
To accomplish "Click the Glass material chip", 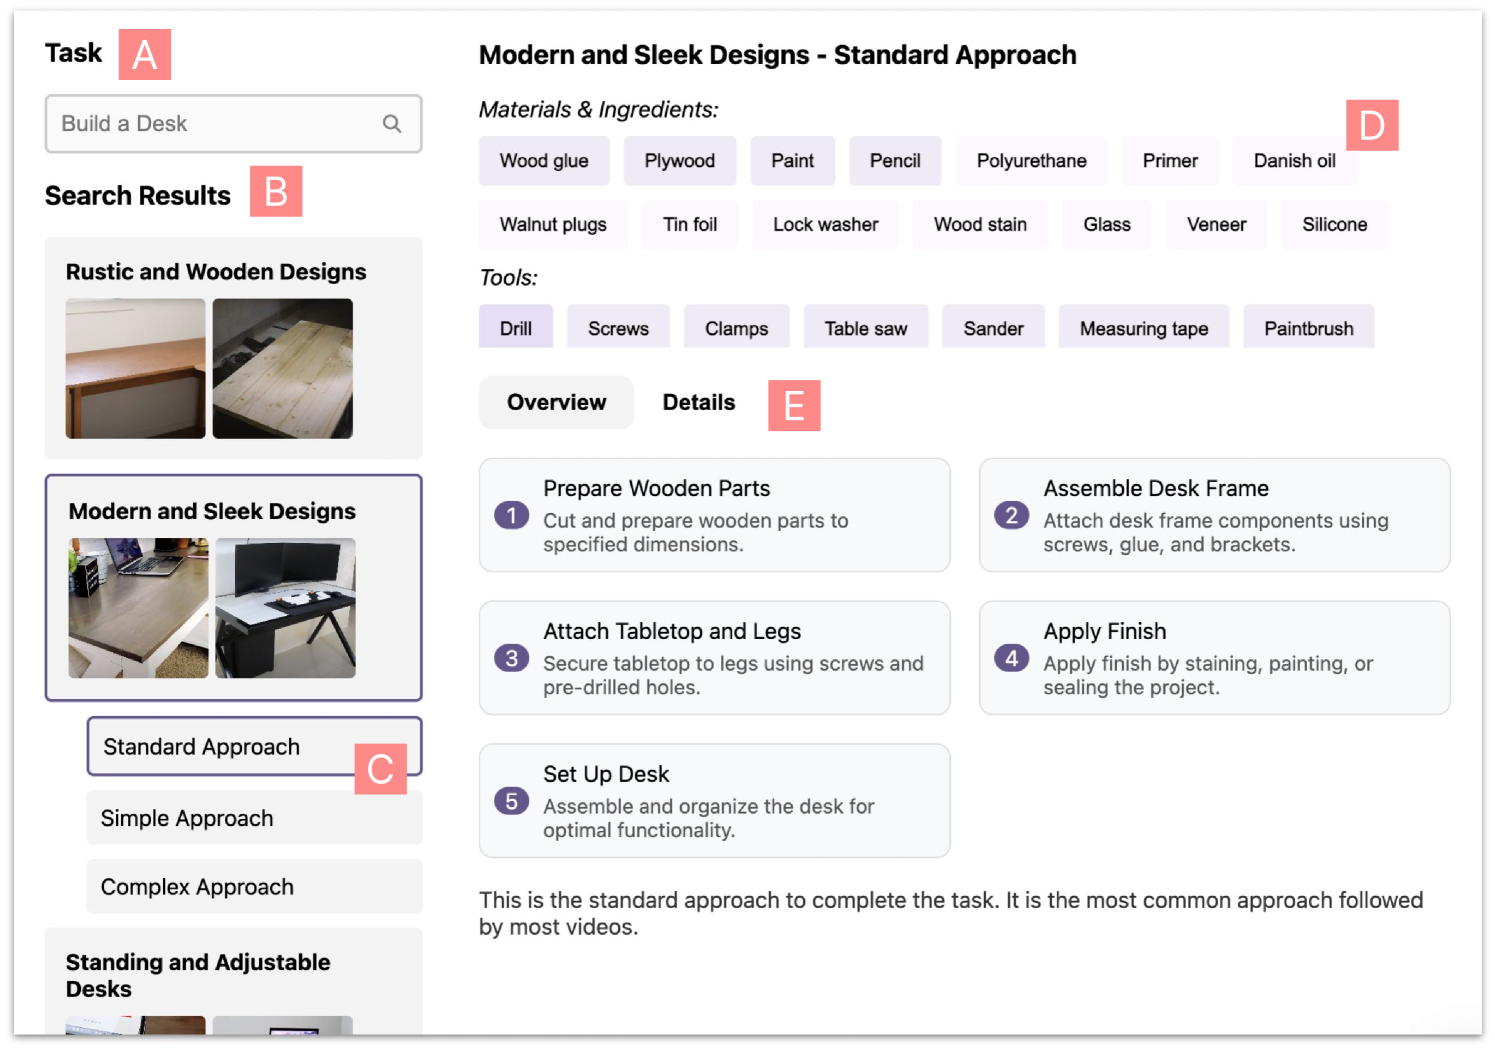I will [x=1107, y=225].
